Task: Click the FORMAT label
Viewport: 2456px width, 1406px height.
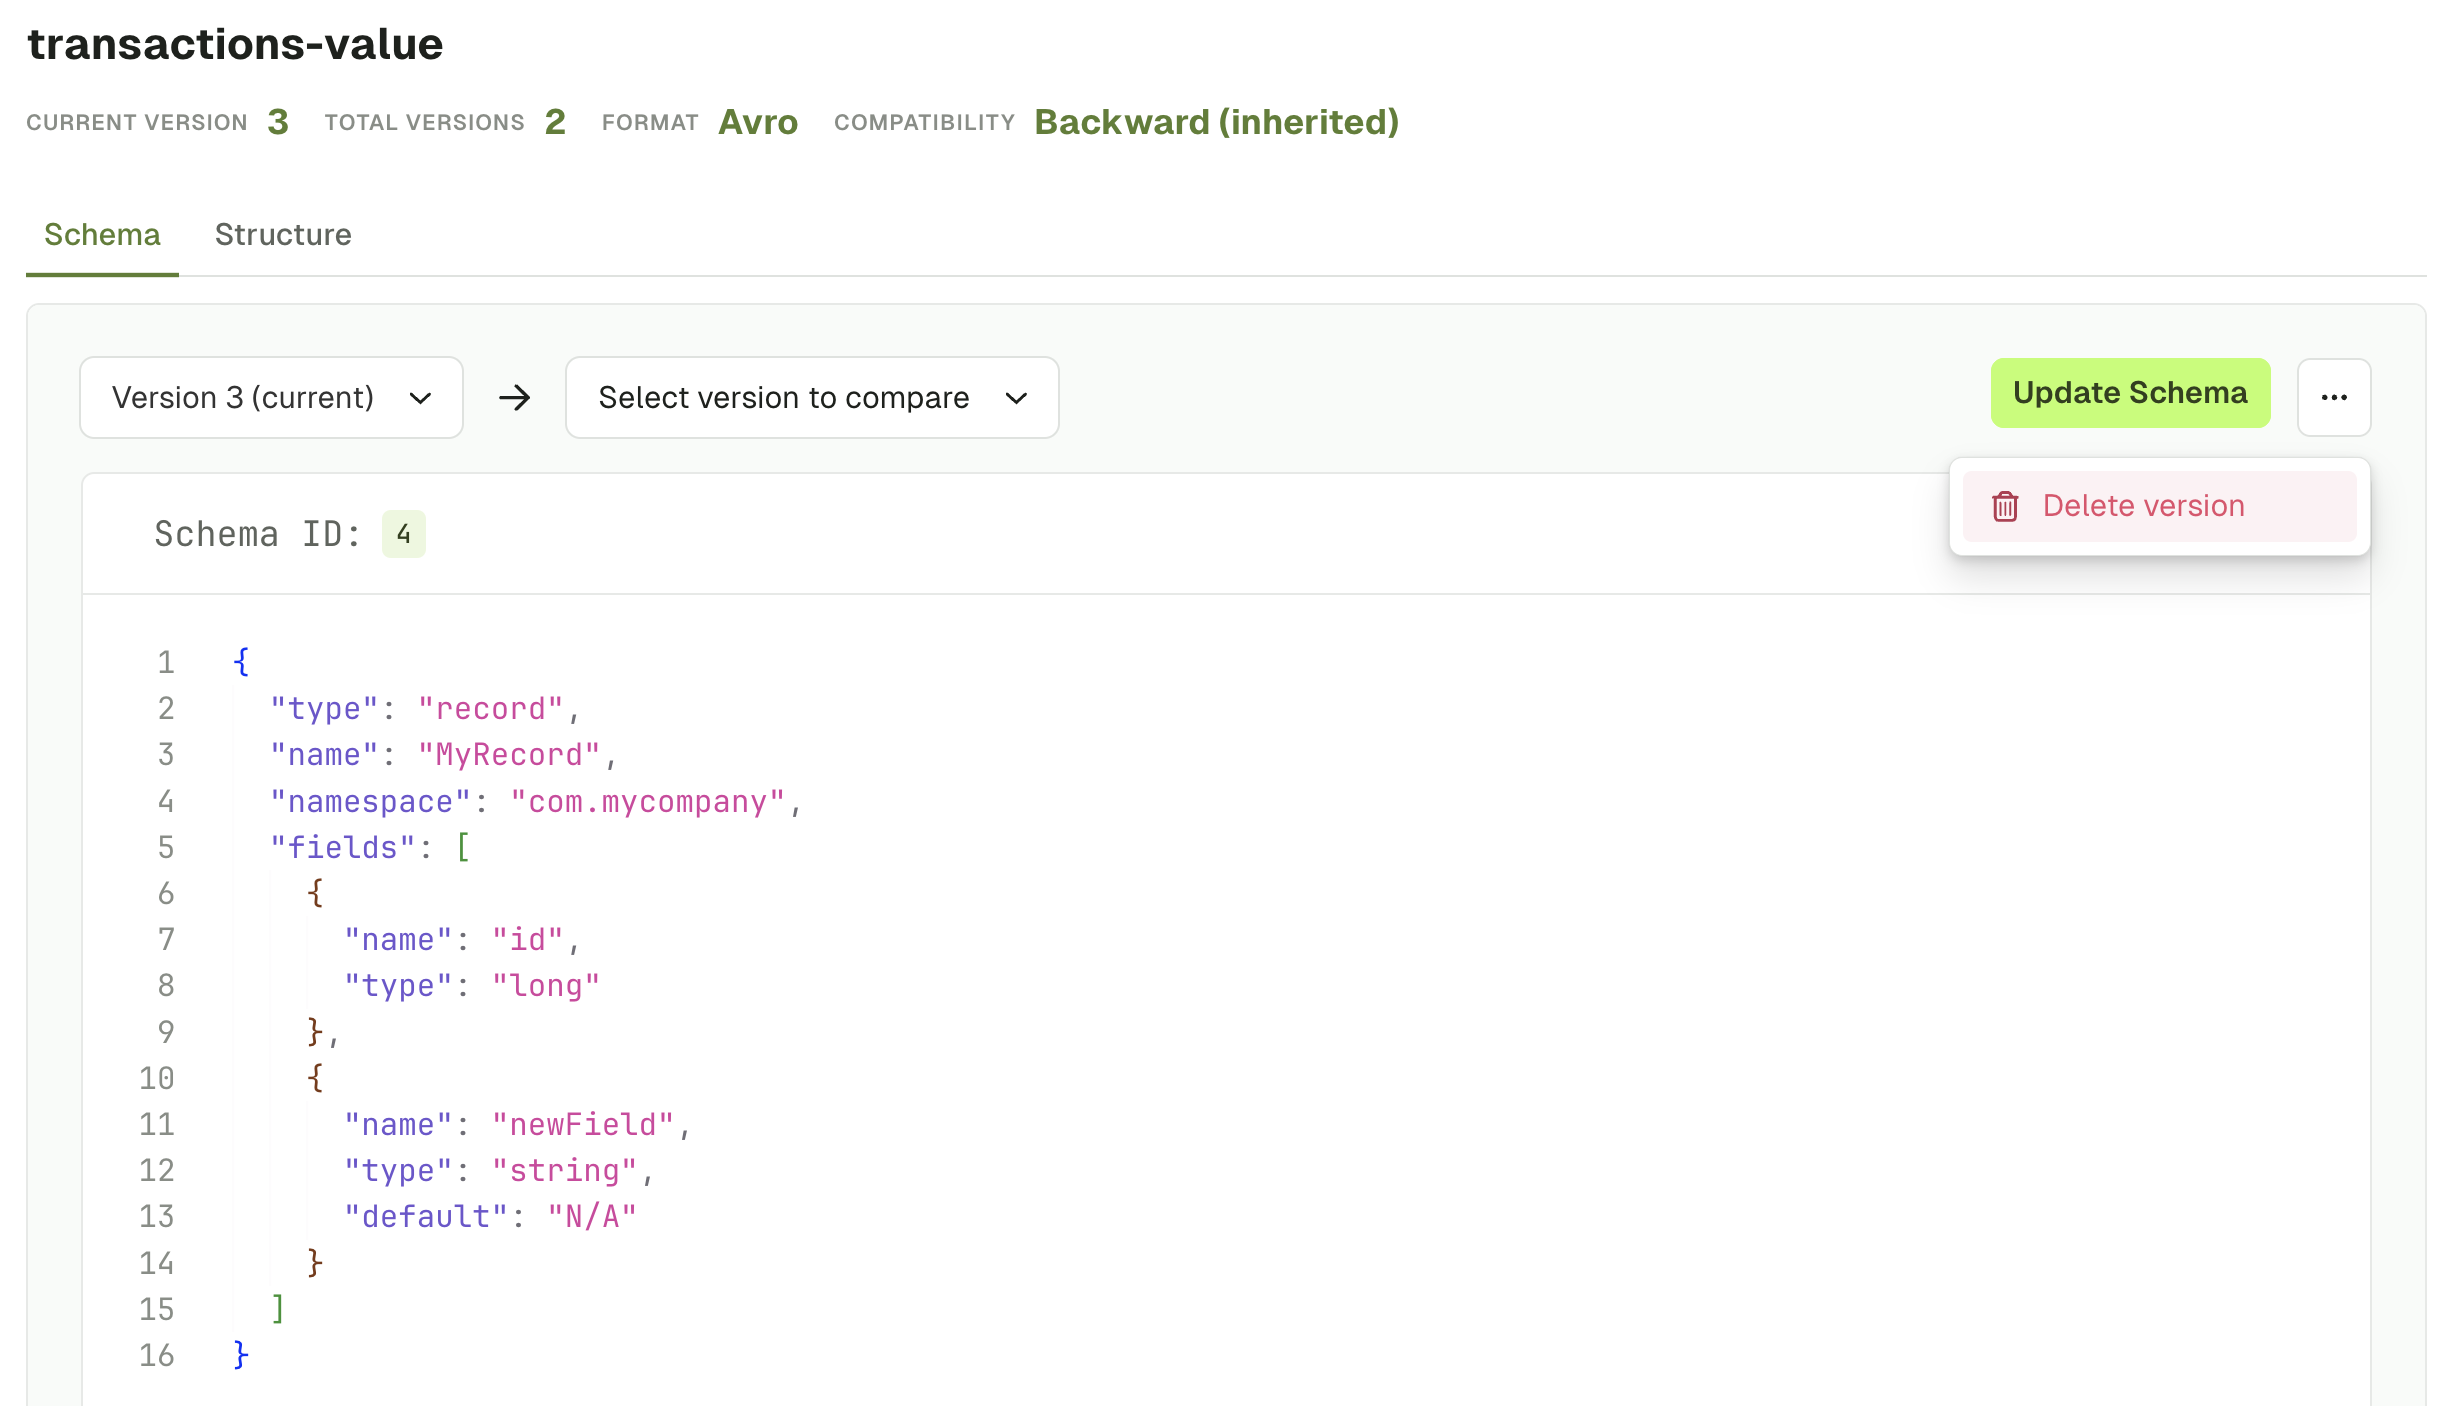Action: point(650,123)
